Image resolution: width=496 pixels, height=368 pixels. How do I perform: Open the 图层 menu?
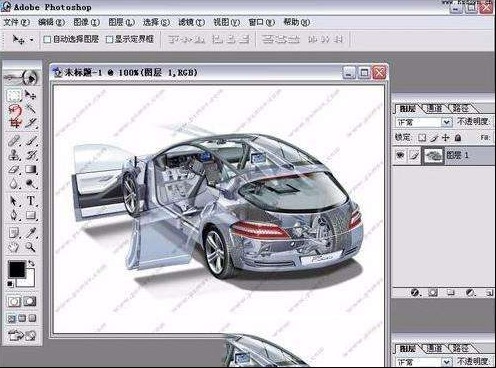coord(121,22)
